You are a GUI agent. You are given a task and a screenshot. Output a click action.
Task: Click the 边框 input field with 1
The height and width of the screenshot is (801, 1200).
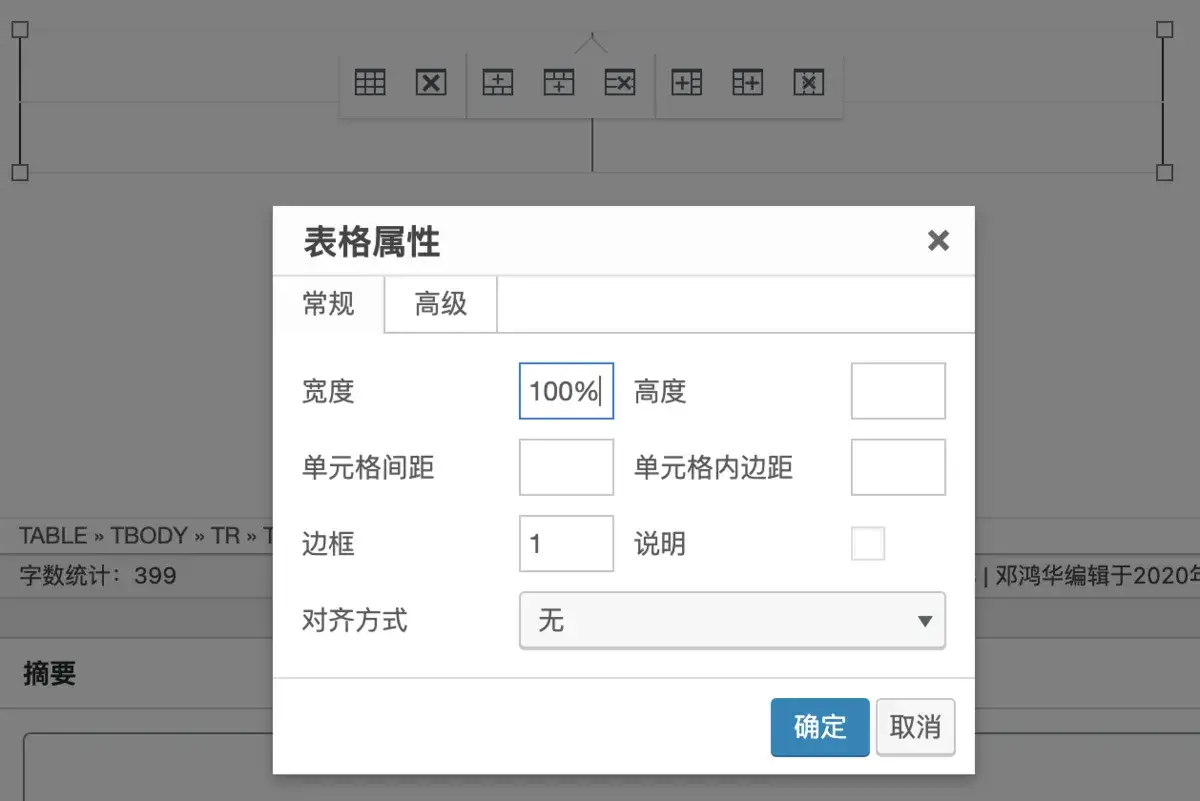pyautogui.click(x=566, y=544)
